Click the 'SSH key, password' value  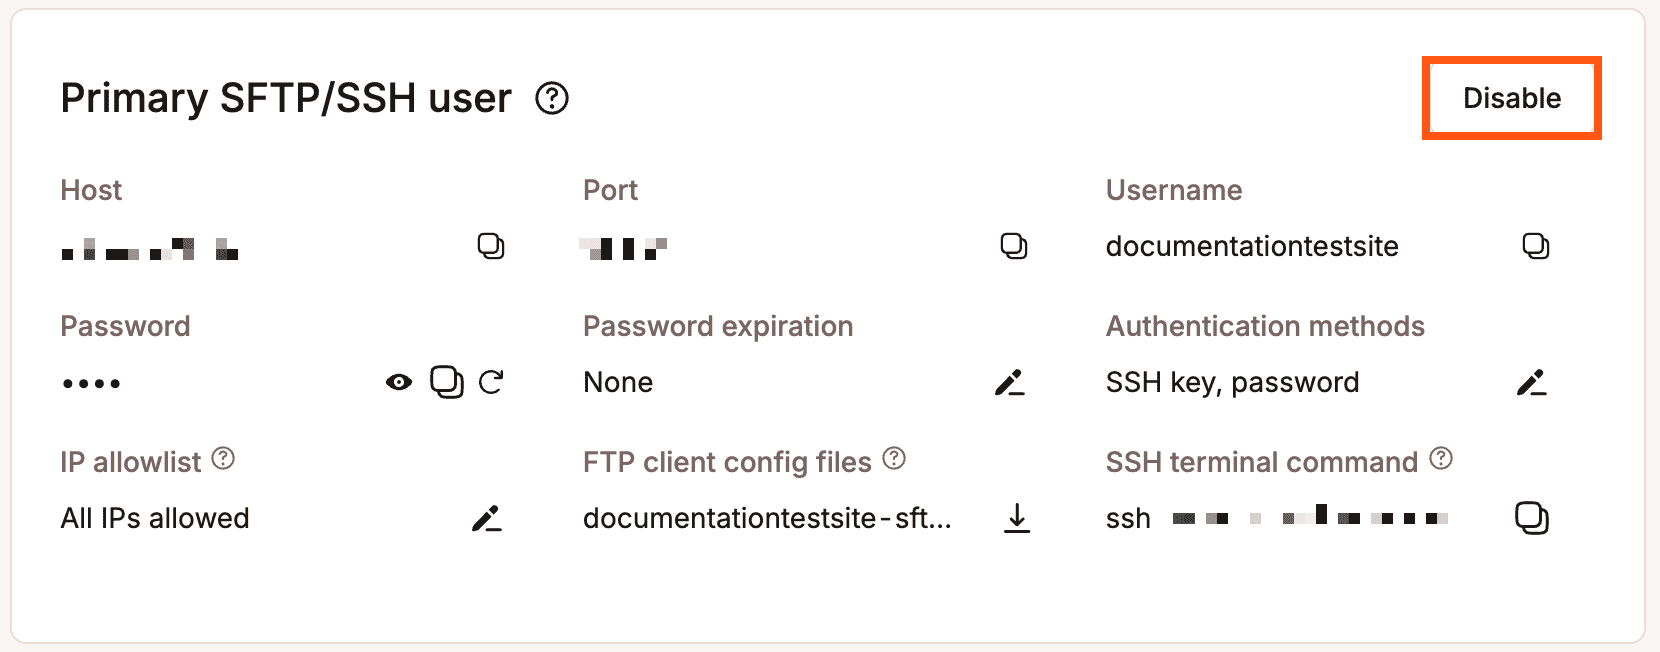(1232, 382)
